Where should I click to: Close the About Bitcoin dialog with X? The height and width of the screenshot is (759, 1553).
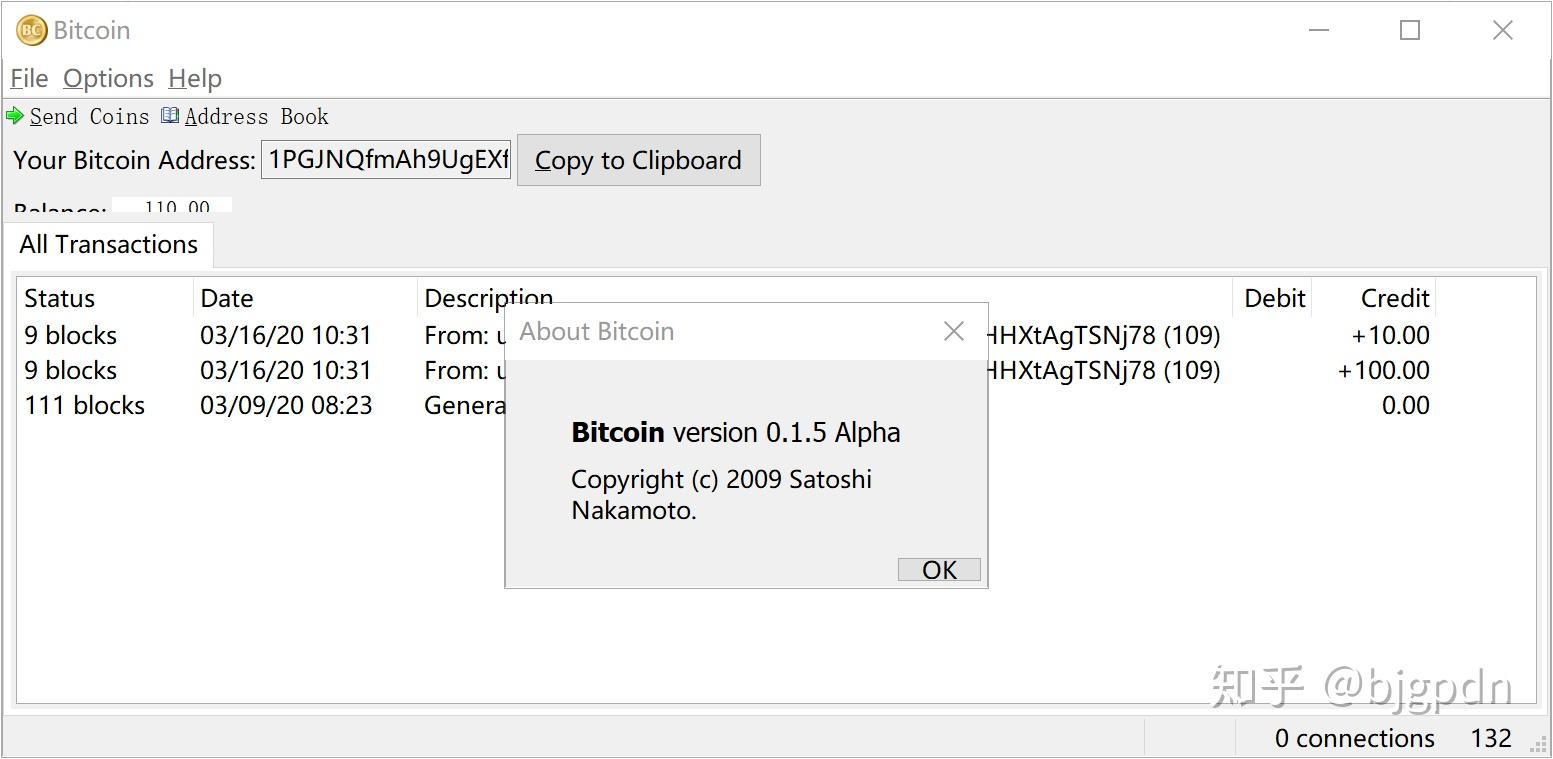954,331
